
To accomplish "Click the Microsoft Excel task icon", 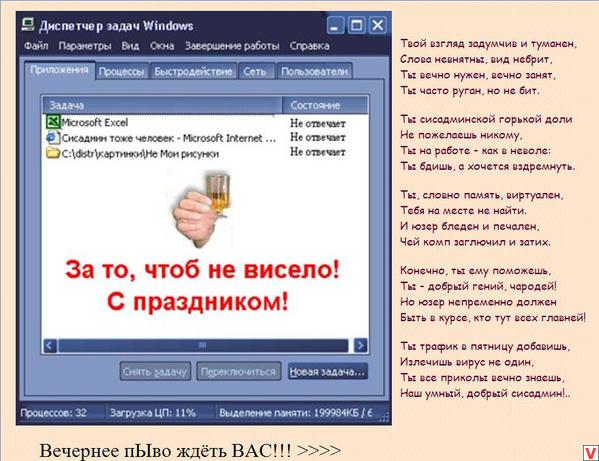I will pos(53,122).
